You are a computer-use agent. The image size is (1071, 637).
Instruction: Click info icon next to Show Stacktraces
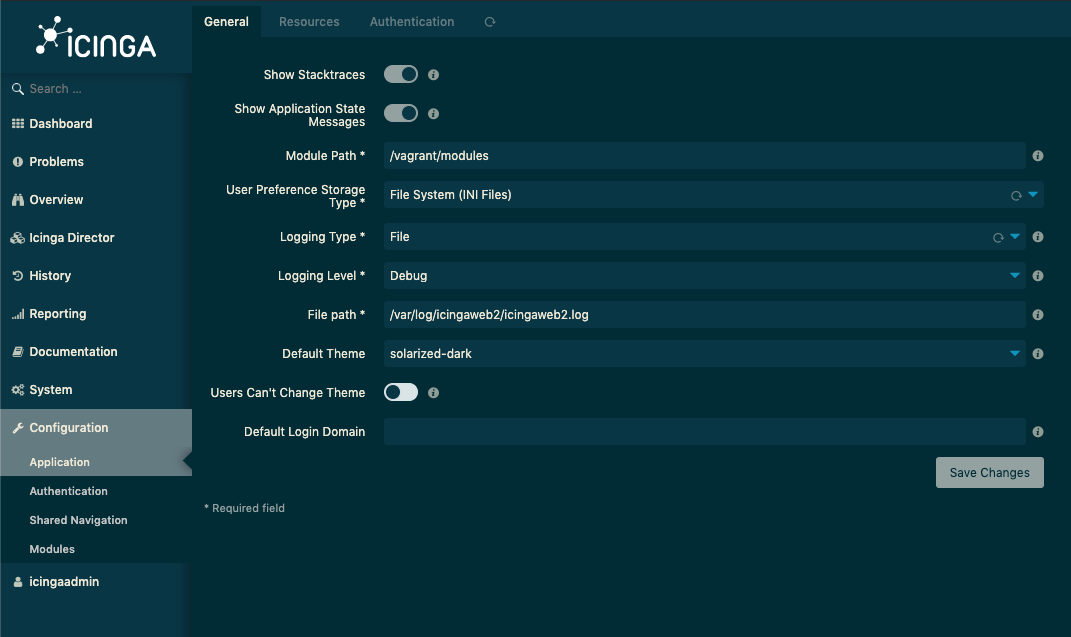coord(433,74)
